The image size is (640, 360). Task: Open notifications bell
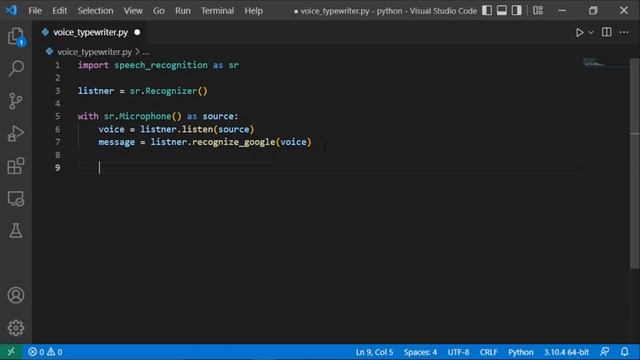pyautogui.click(x=624, y=351)
